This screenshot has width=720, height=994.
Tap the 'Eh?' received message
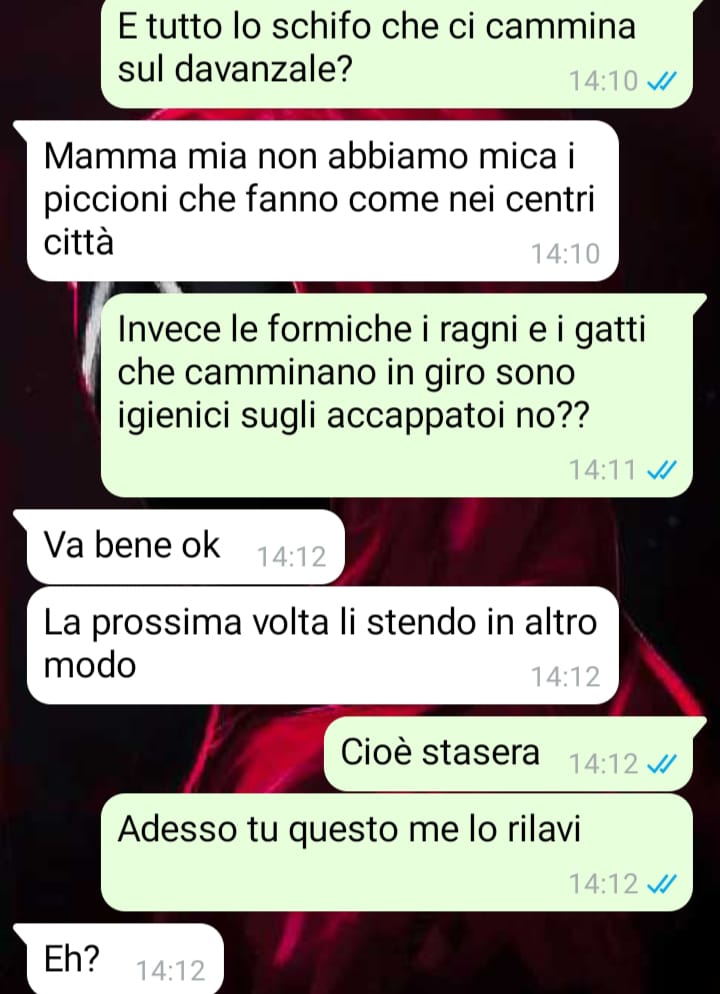pos(125,959)
